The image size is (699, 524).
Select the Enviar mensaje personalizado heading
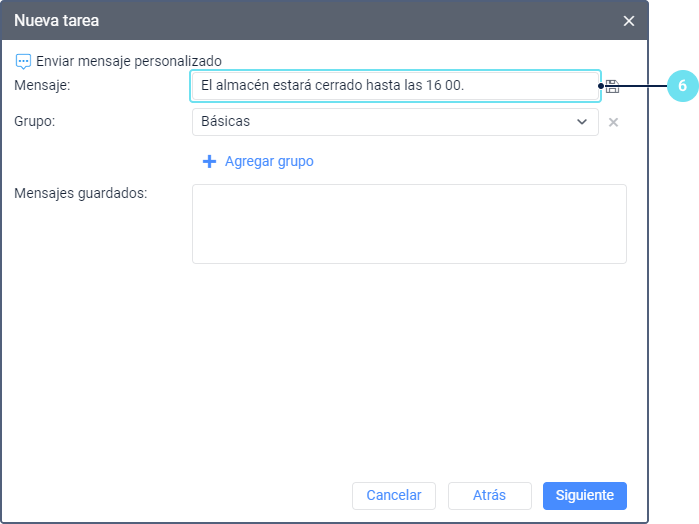click(128, 61)
